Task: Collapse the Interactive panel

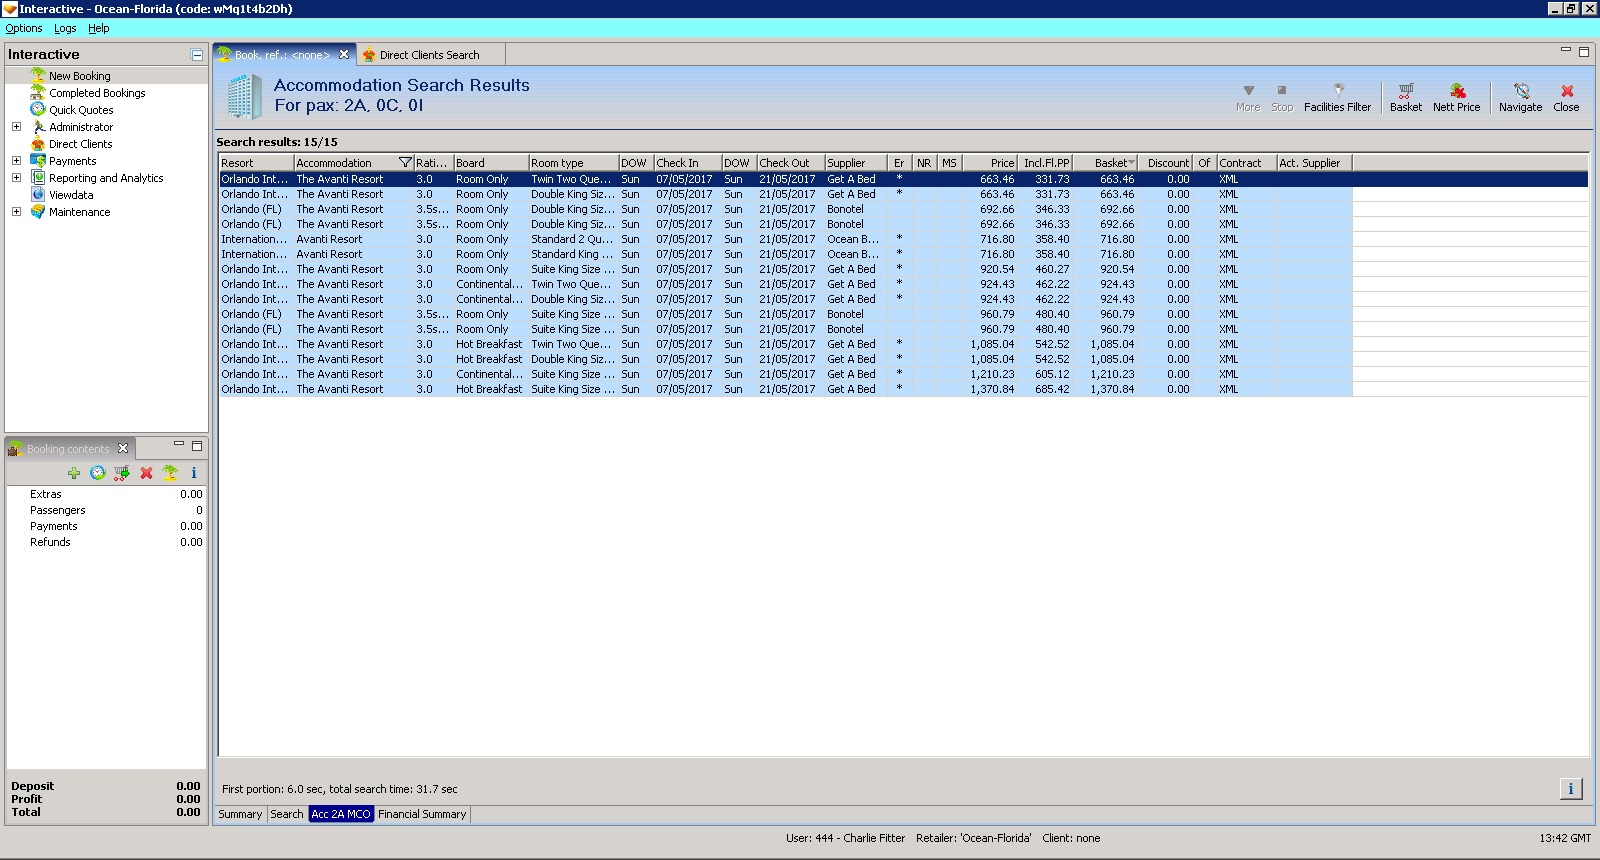Action: (x=197, y=55)
